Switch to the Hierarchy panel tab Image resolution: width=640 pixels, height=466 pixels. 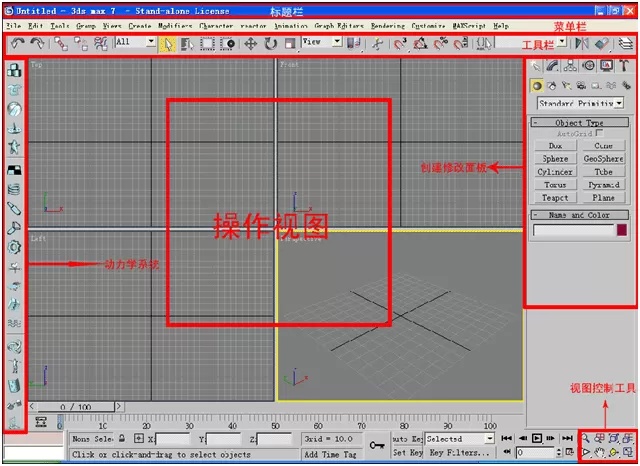(x=570, y=66)
